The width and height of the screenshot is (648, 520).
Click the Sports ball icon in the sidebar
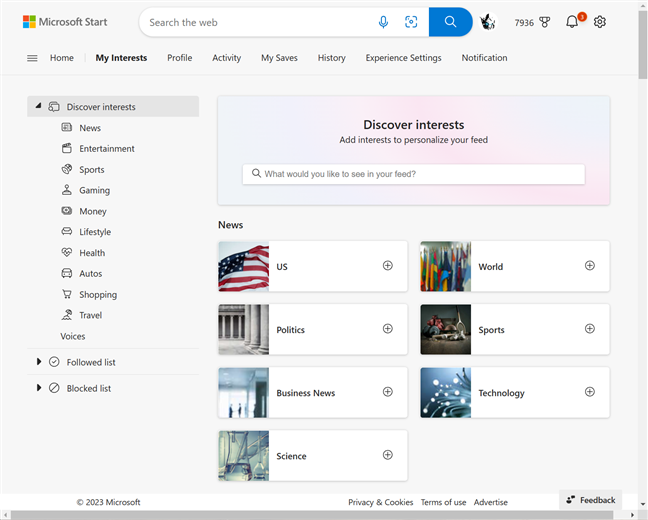[x=67, y=169]
